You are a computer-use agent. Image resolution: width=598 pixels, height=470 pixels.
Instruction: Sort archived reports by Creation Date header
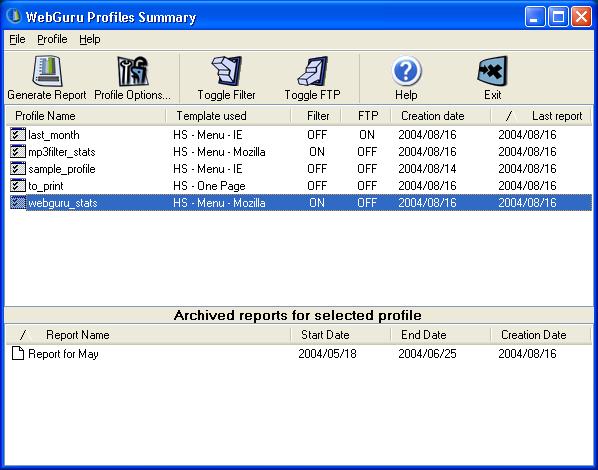click(541, 335)
